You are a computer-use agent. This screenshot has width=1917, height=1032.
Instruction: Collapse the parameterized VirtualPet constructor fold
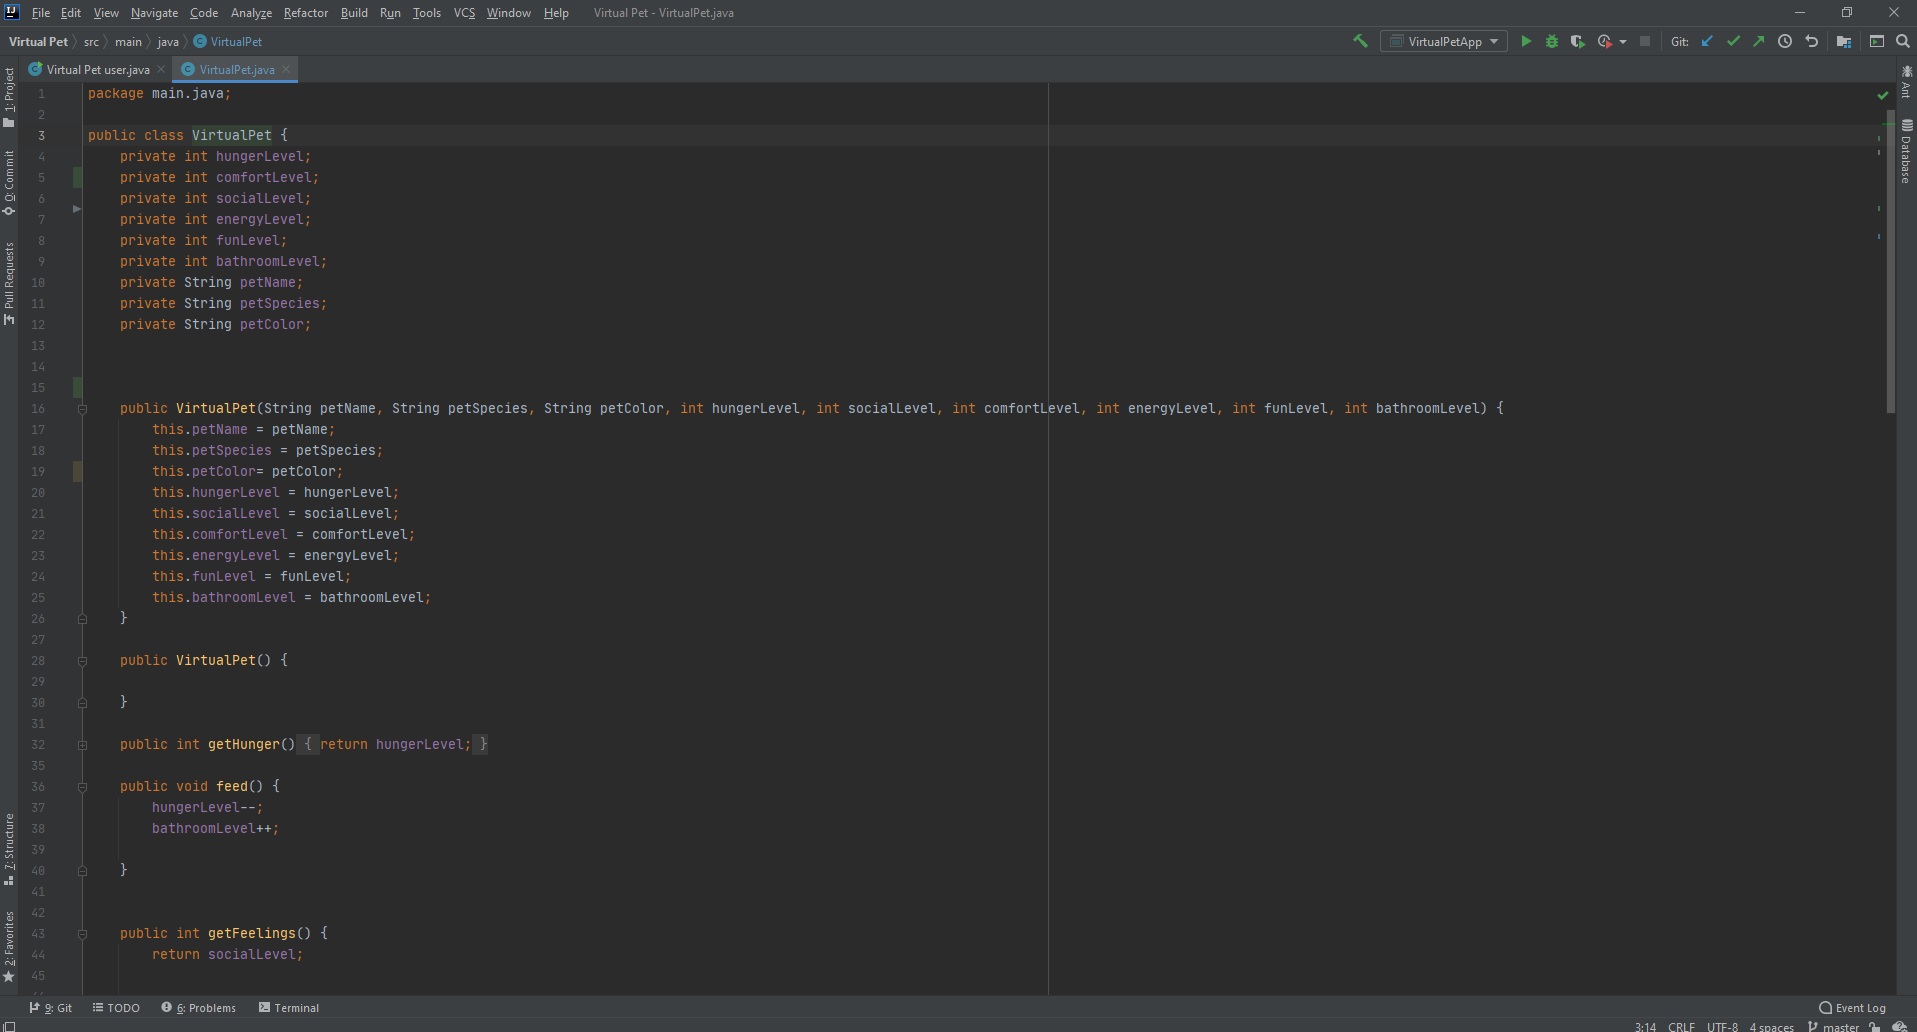[83, 409]
